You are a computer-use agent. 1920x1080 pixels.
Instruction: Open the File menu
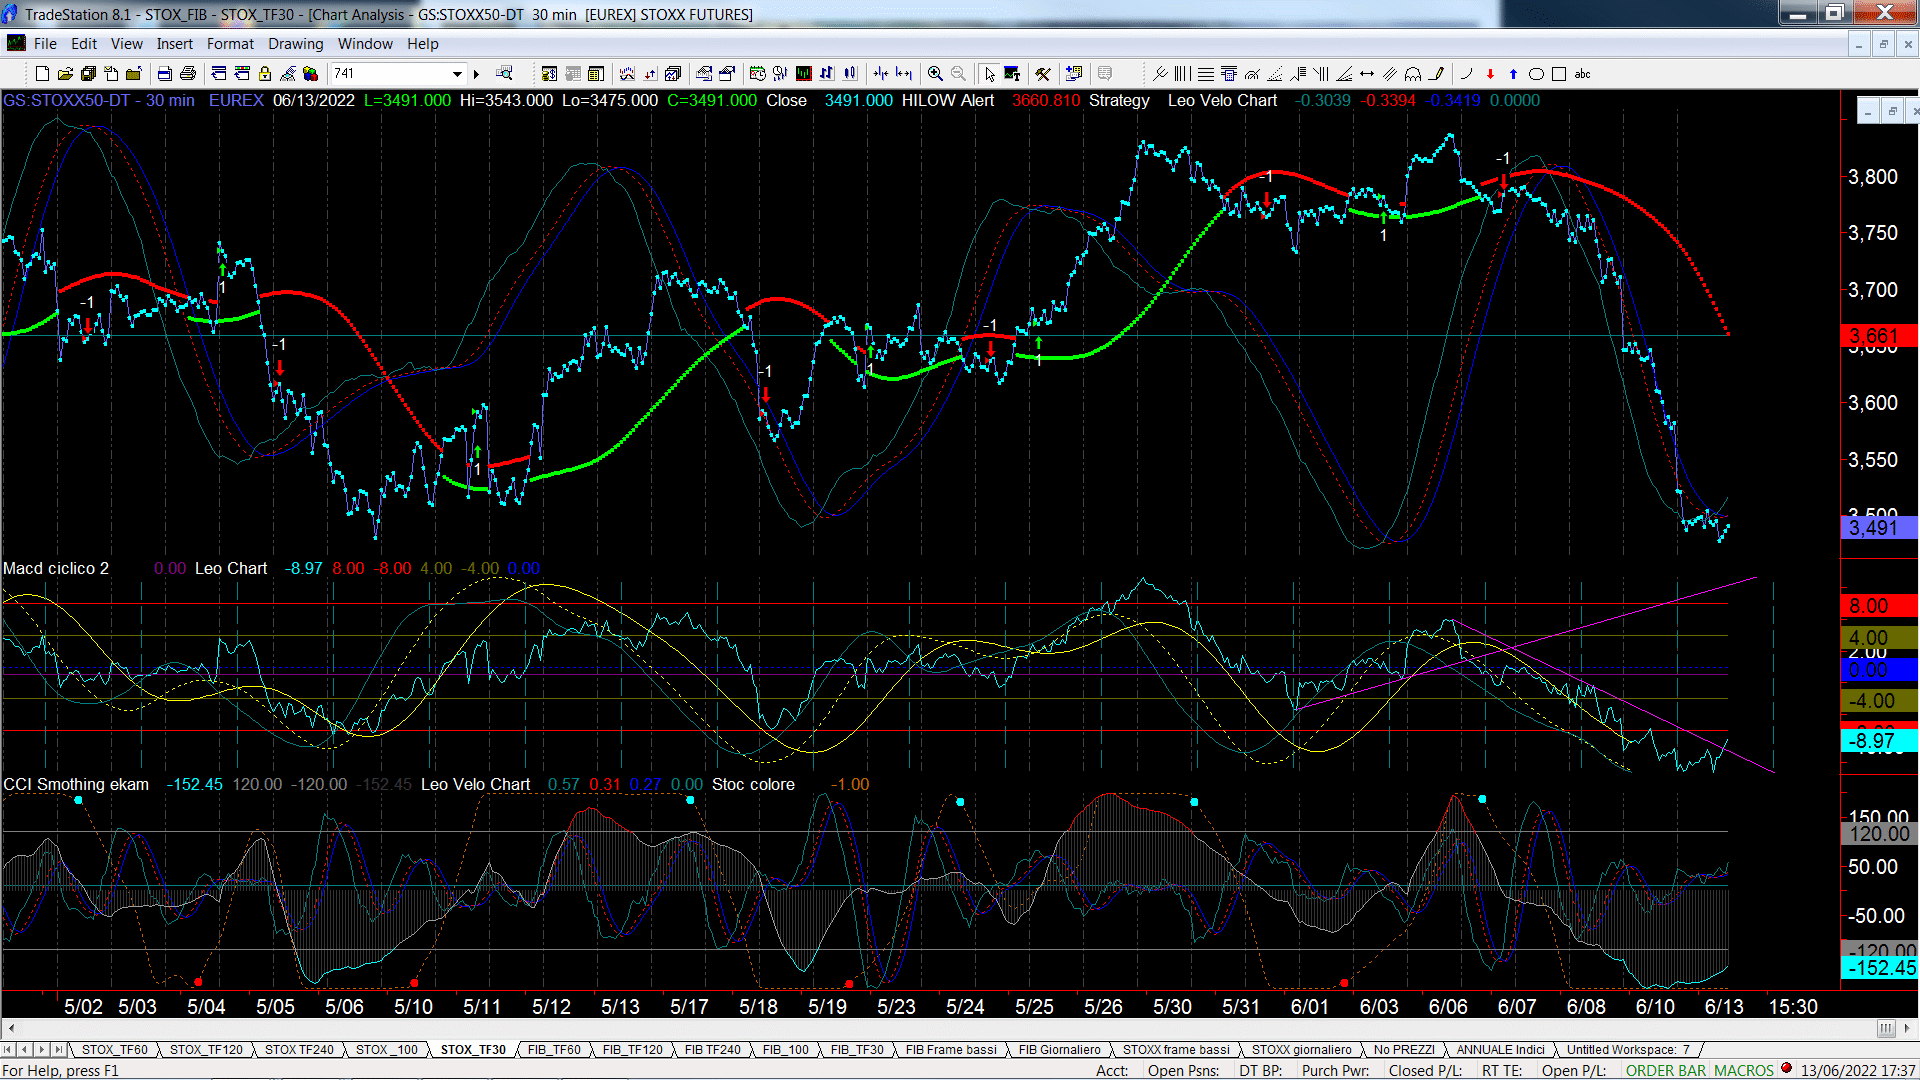[45, 44]
